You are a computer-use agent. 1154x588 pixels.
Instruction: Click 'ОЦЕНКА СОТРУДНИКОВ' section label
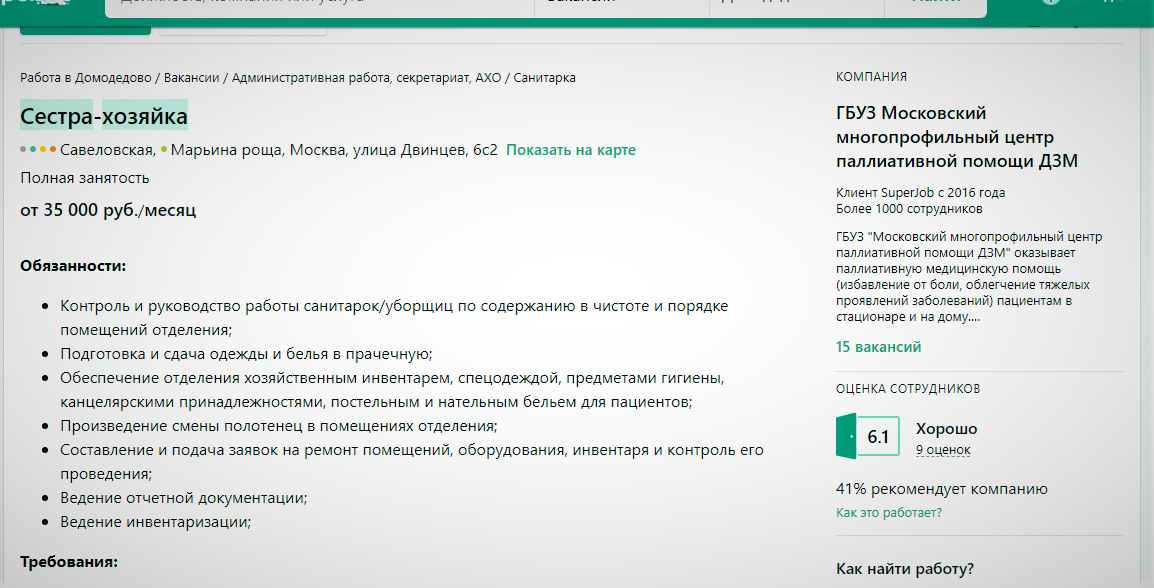(908, 389)
